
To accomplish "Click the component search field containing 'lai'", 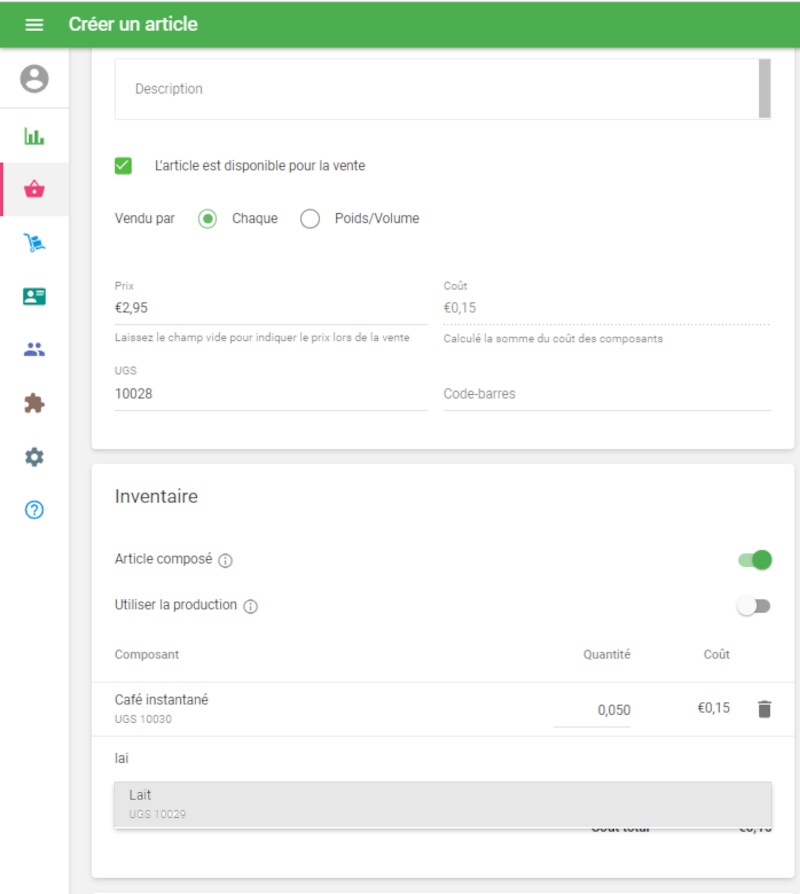I will [x=440, y=759].
